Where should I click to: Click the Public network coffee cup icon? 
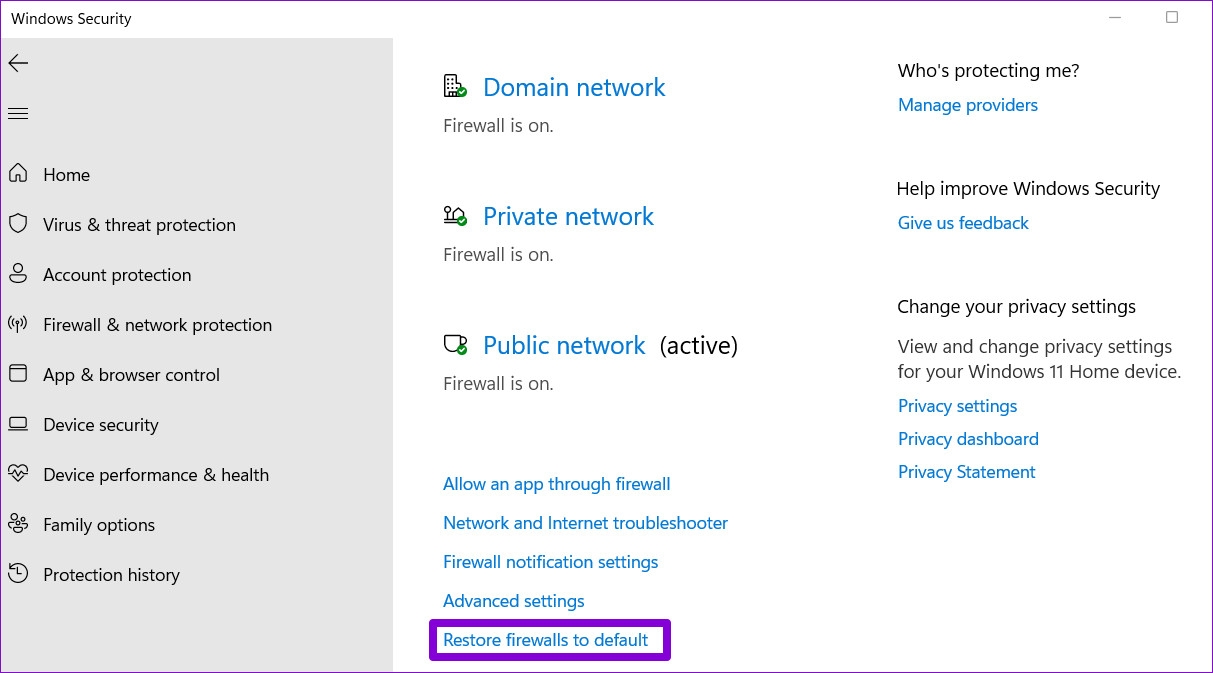click(x=455, y=345)
